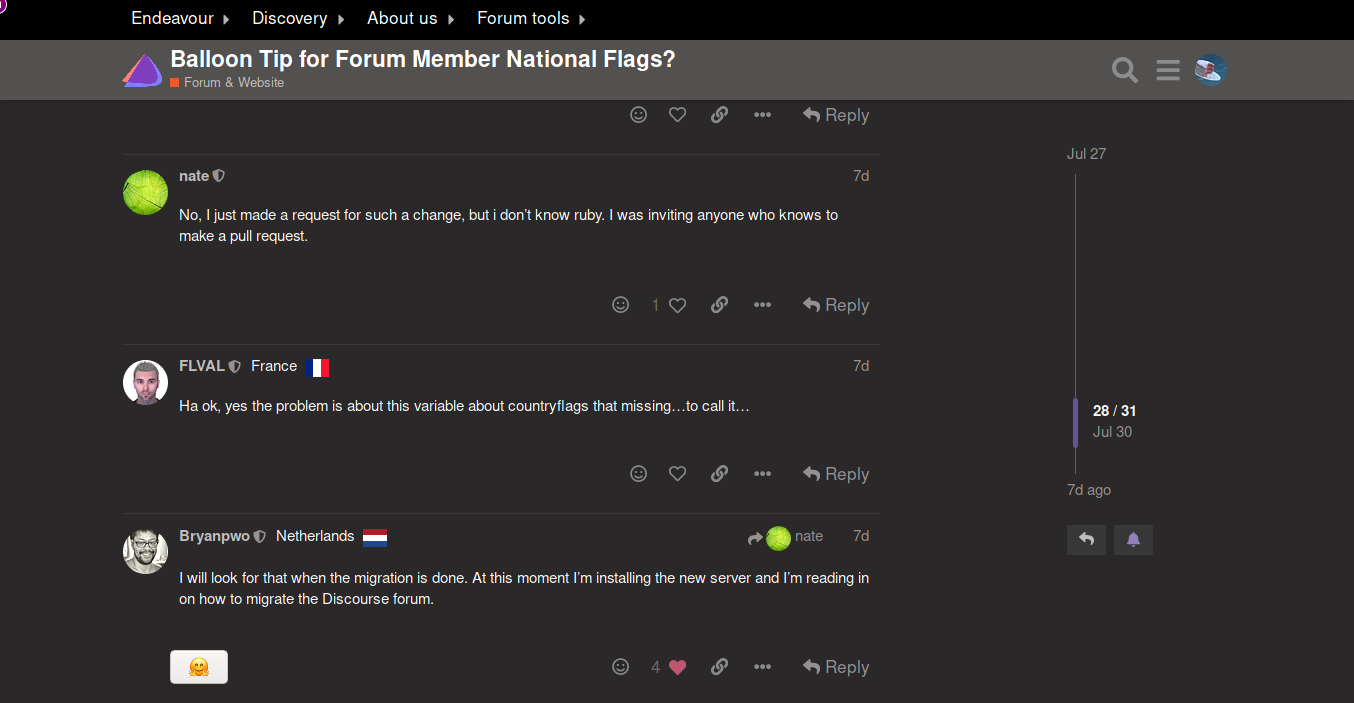Open the search panel

tap(1124, 70)
